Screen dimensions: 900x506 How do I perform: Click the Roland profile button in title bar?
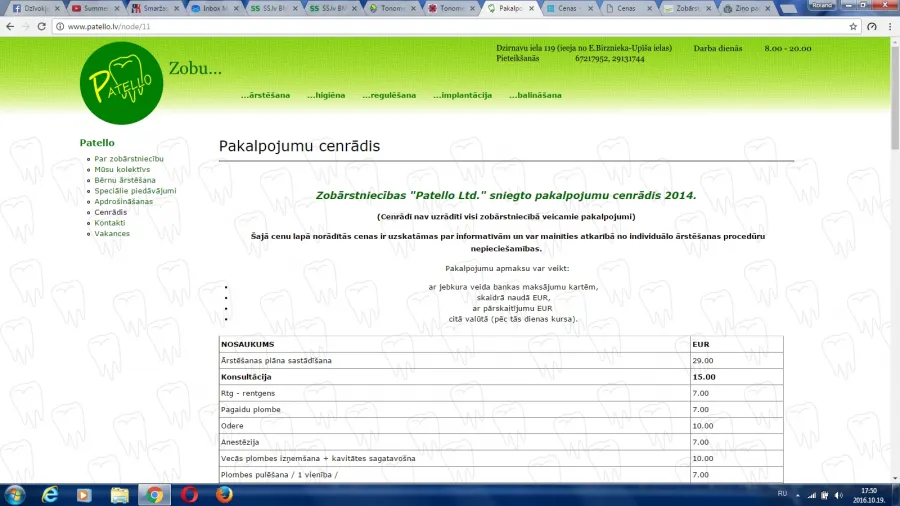(x=822, y=5)
